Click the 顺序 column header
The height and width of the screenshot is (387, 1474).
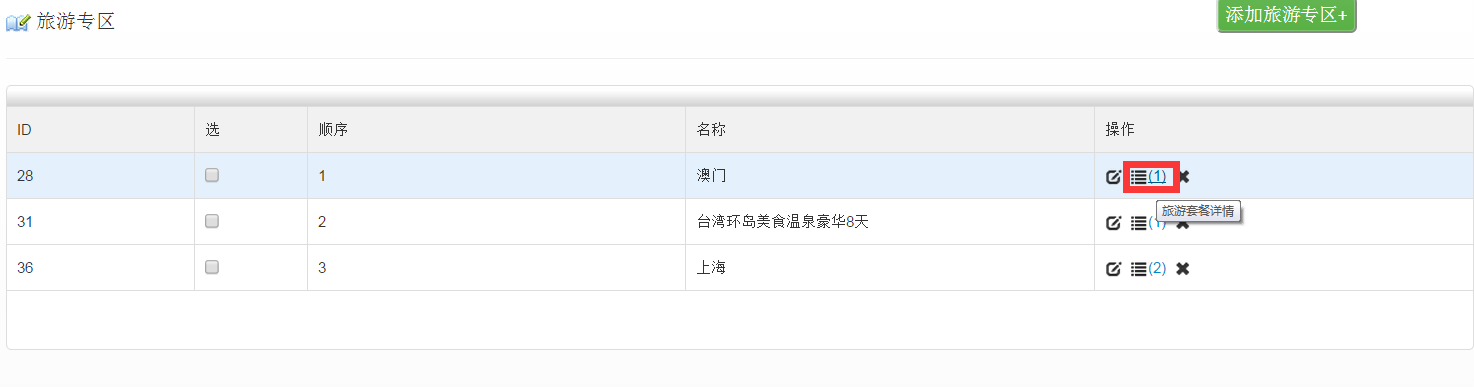click(333, 130)
